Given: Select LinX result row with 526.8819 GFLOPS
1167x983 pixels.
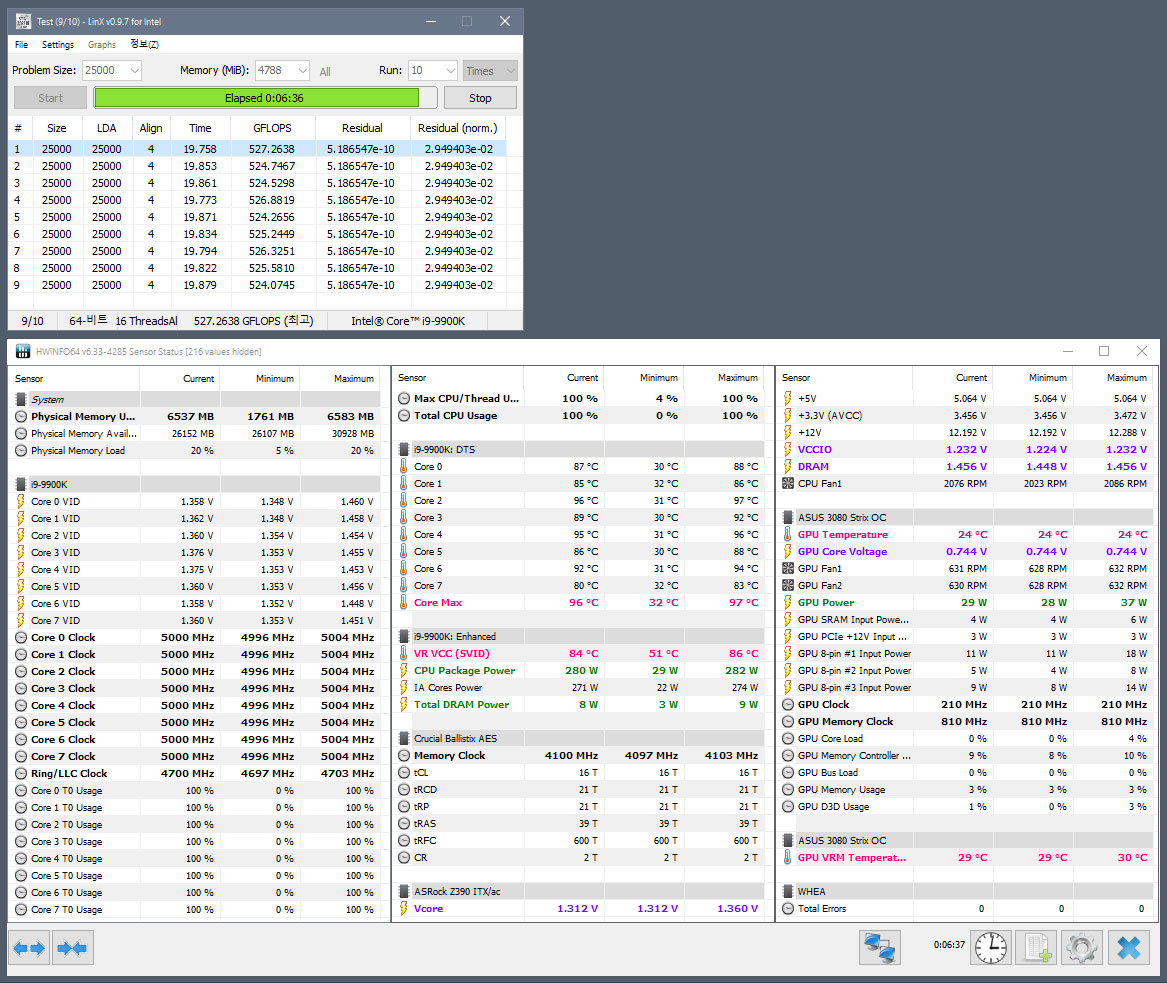Looking at the screenshot, I should [258, 200].
